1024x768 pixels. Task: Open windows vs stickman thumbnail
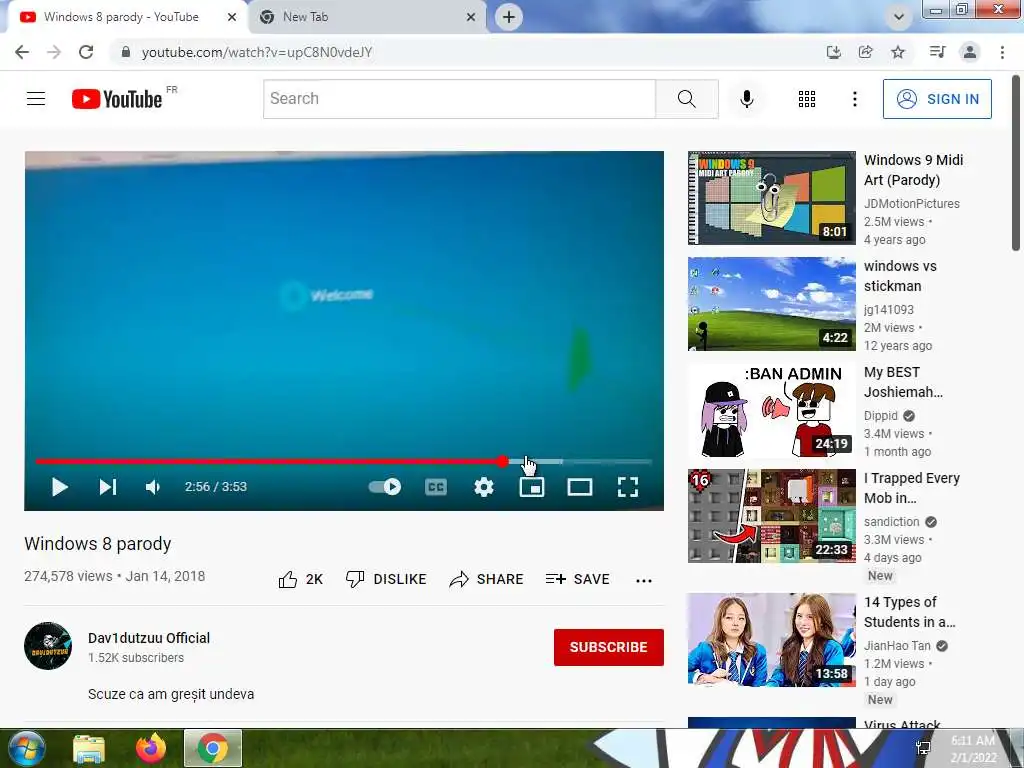[x=771, y=304]
